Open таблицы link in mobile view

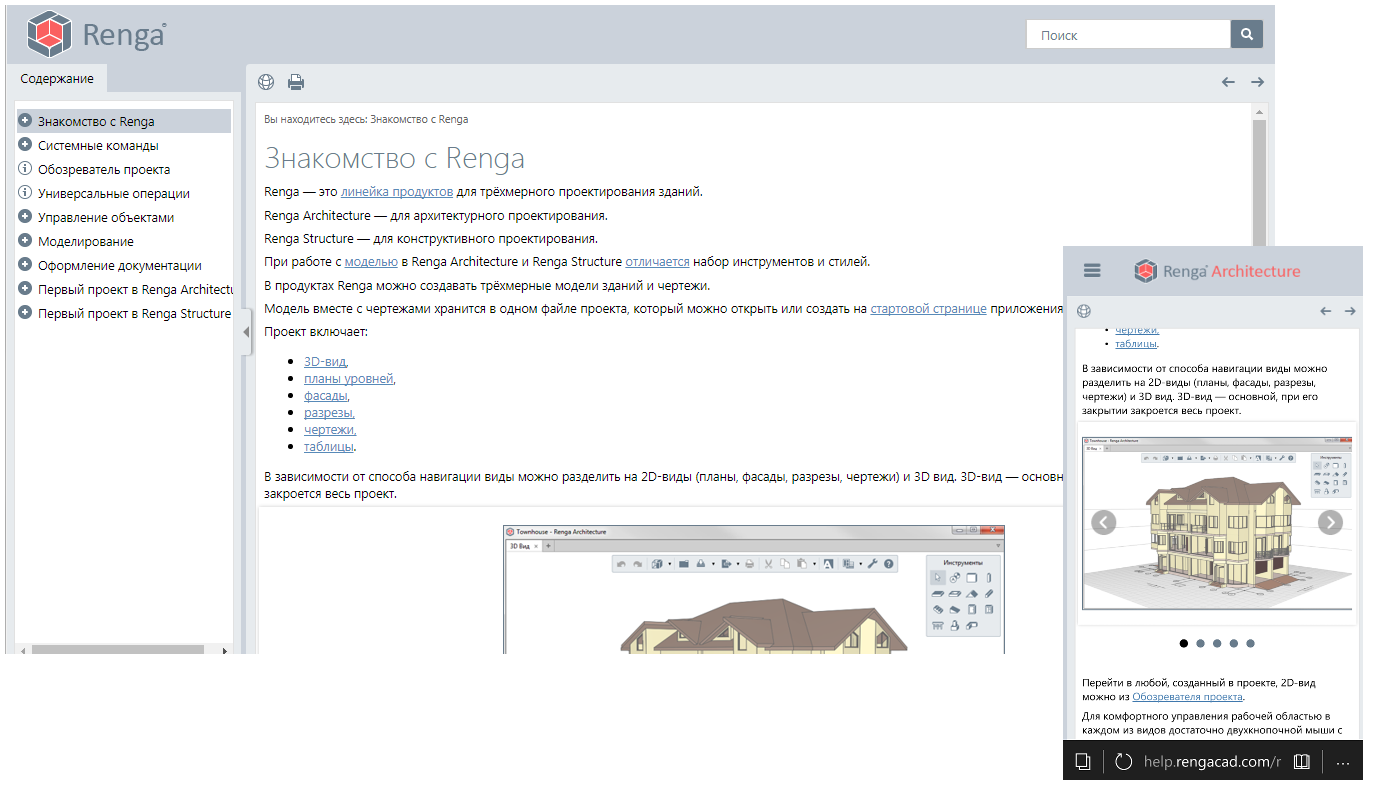1137,343
